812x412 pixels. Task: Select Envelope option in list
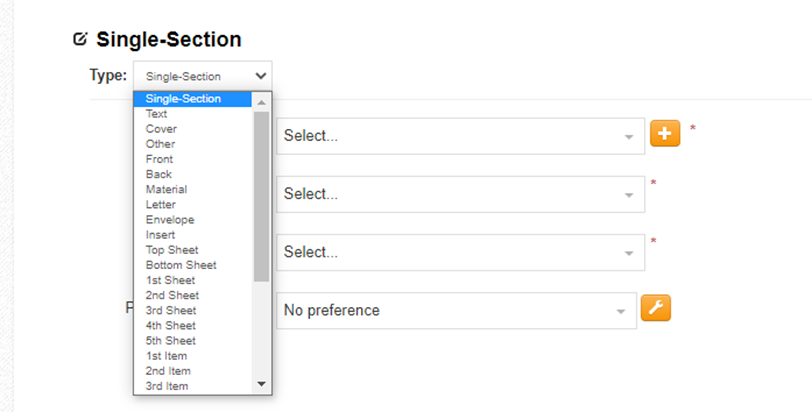click(170, 220)
